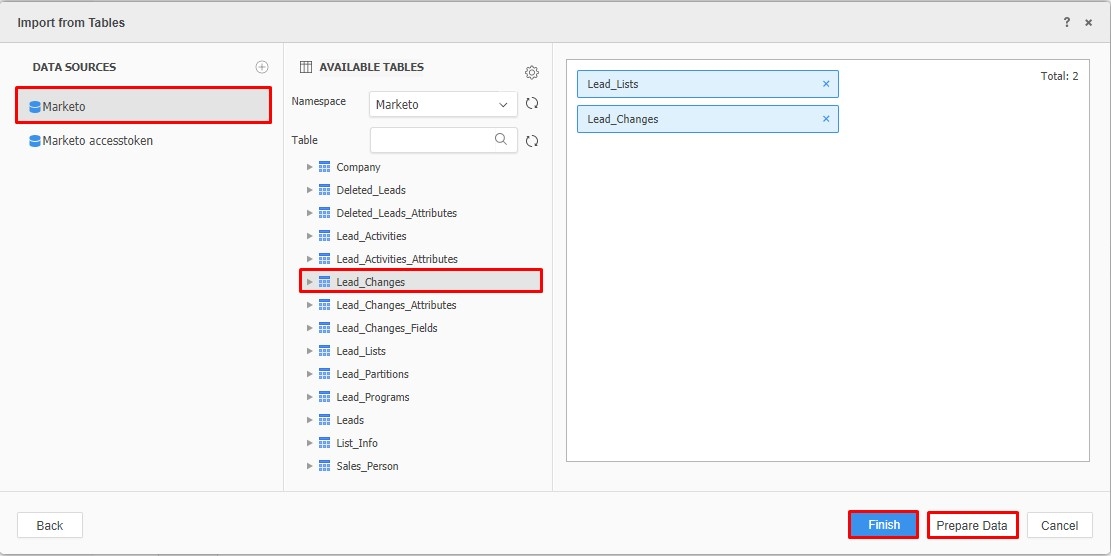Expand the Company table
Screen dimensions: 1111x556
point(310,167)
